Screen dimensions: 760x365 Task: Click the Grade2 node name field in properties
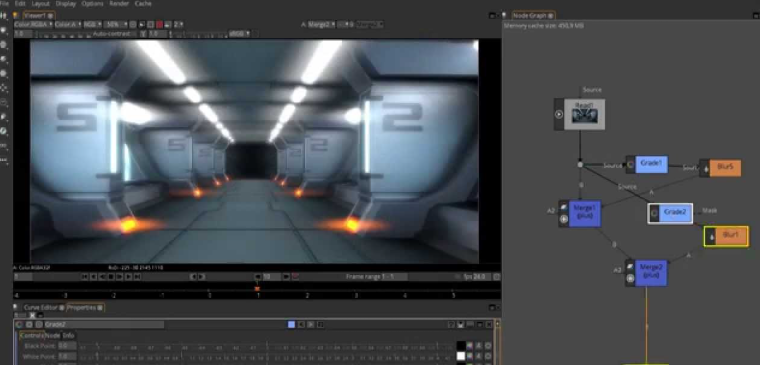pyautogui.click(x=104, y=324)
